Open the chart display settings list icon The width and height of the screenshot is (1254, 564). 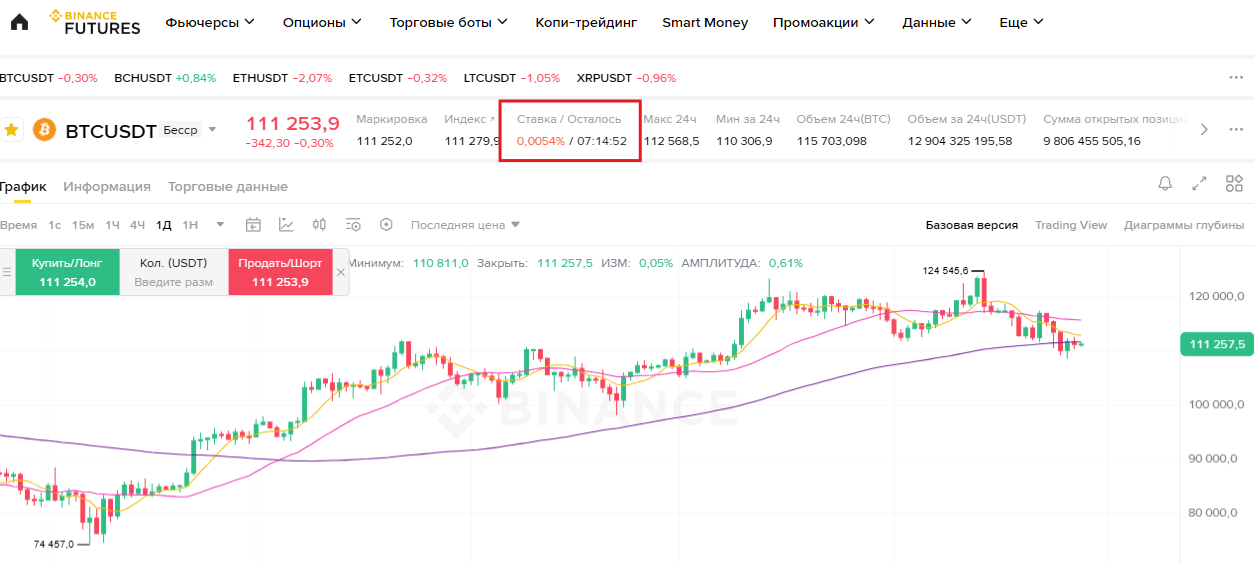pos(353,225)
